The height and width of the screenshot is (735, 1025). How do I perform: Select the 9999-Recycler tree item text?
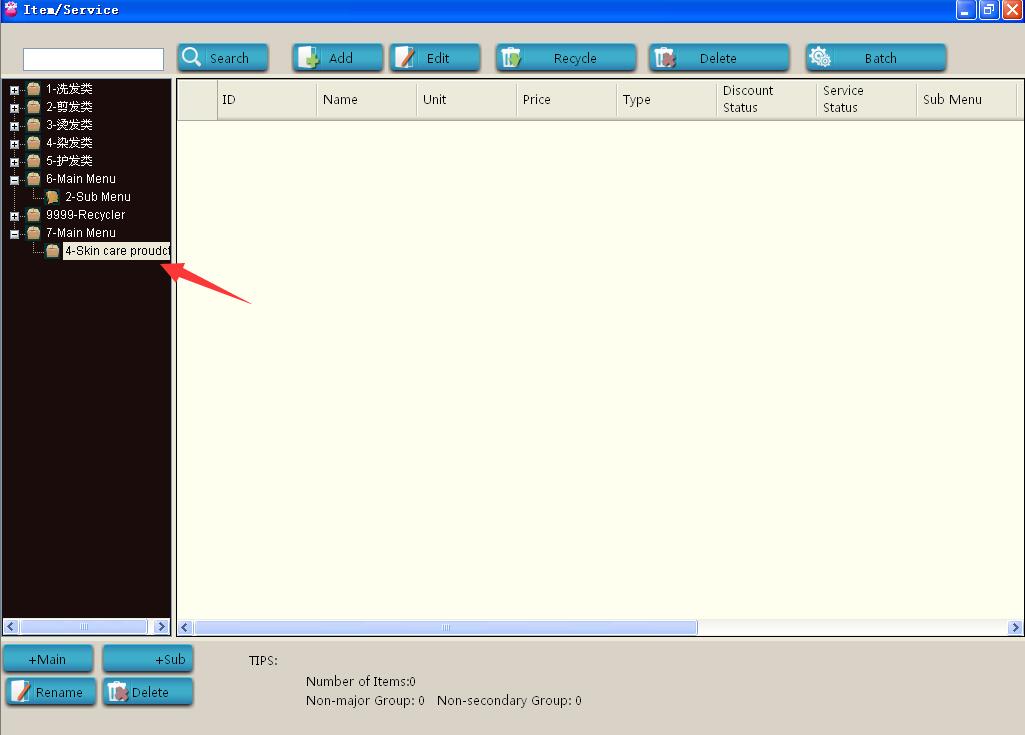pos(86,214)
